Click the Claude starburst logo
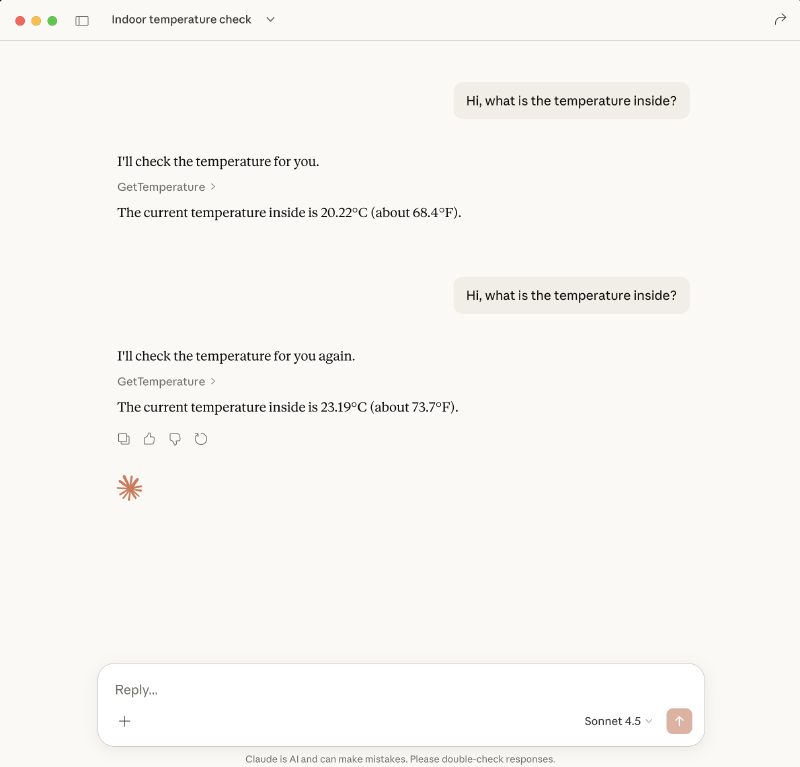Image resolution: width=800 pixels, height=767 pixels. tap(130, 488)
